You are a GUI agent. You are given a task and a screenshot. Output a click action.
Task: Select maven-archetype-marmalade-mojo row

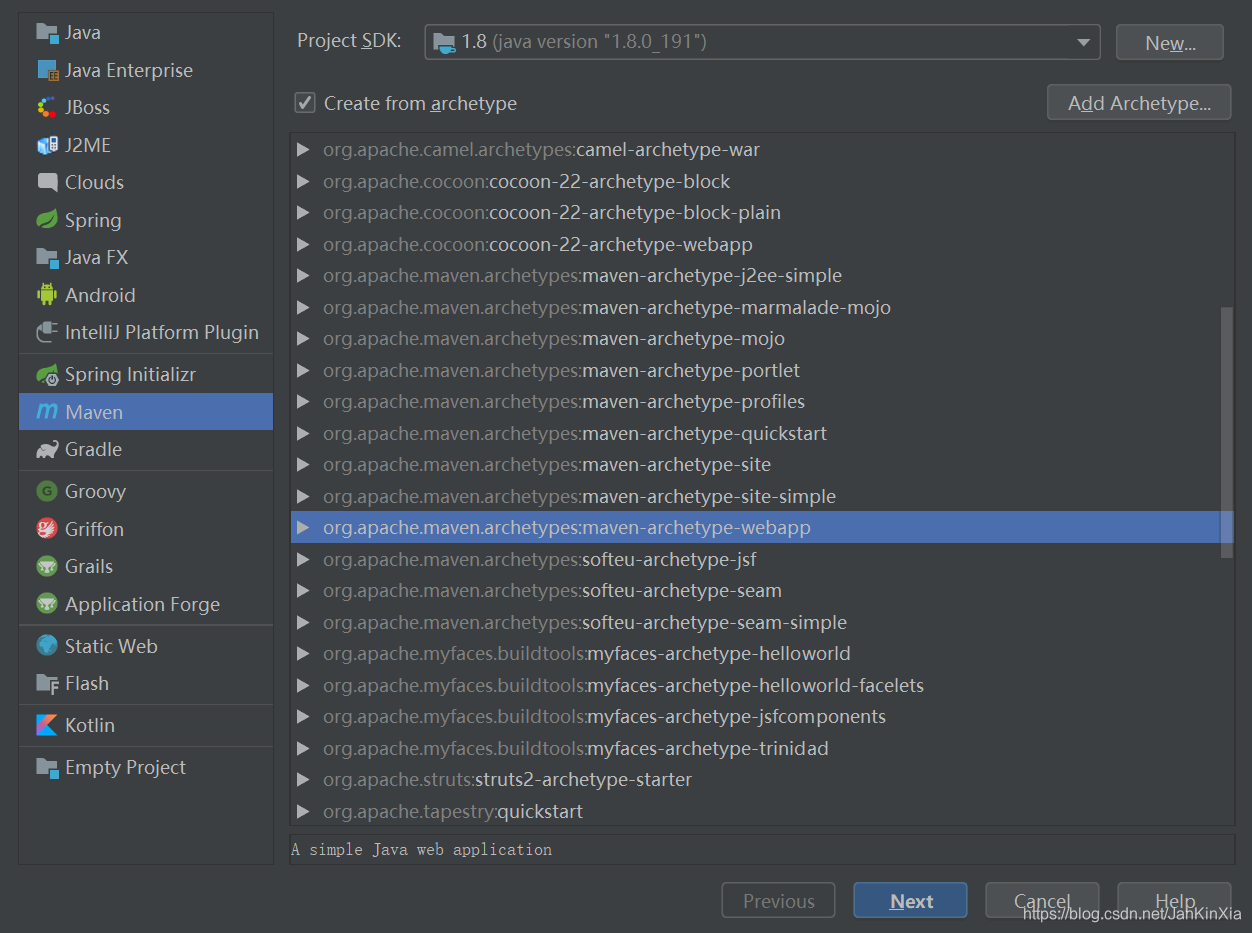(762, 307)
